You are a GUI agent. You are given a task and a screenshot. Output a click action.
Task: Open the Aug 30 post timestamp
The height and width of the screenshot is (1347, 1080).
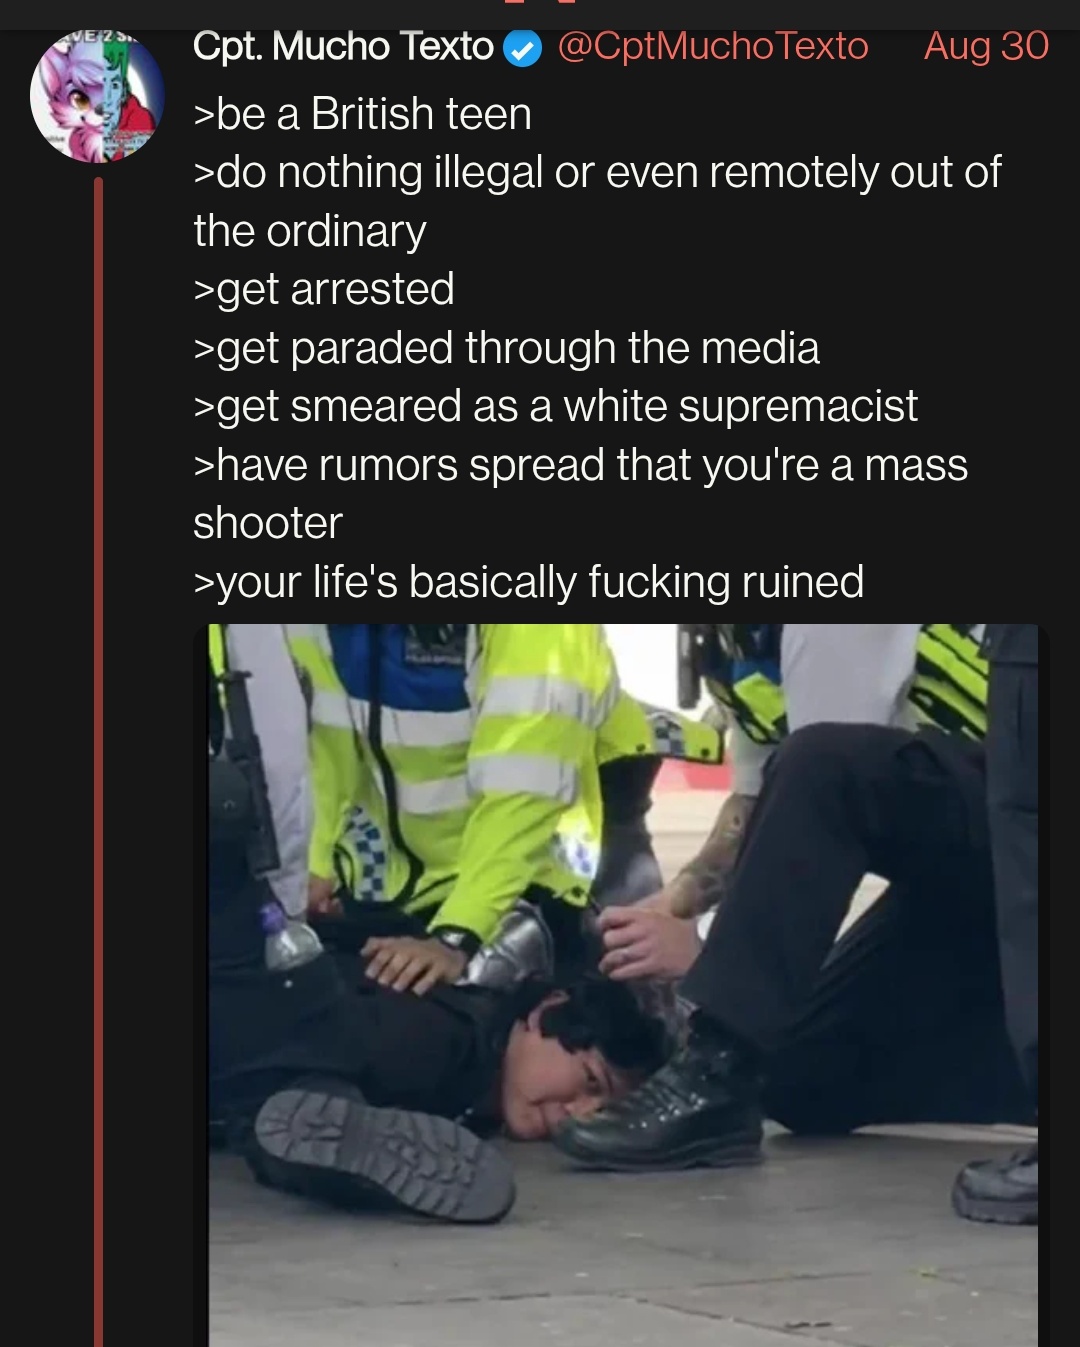coord(986,46)
